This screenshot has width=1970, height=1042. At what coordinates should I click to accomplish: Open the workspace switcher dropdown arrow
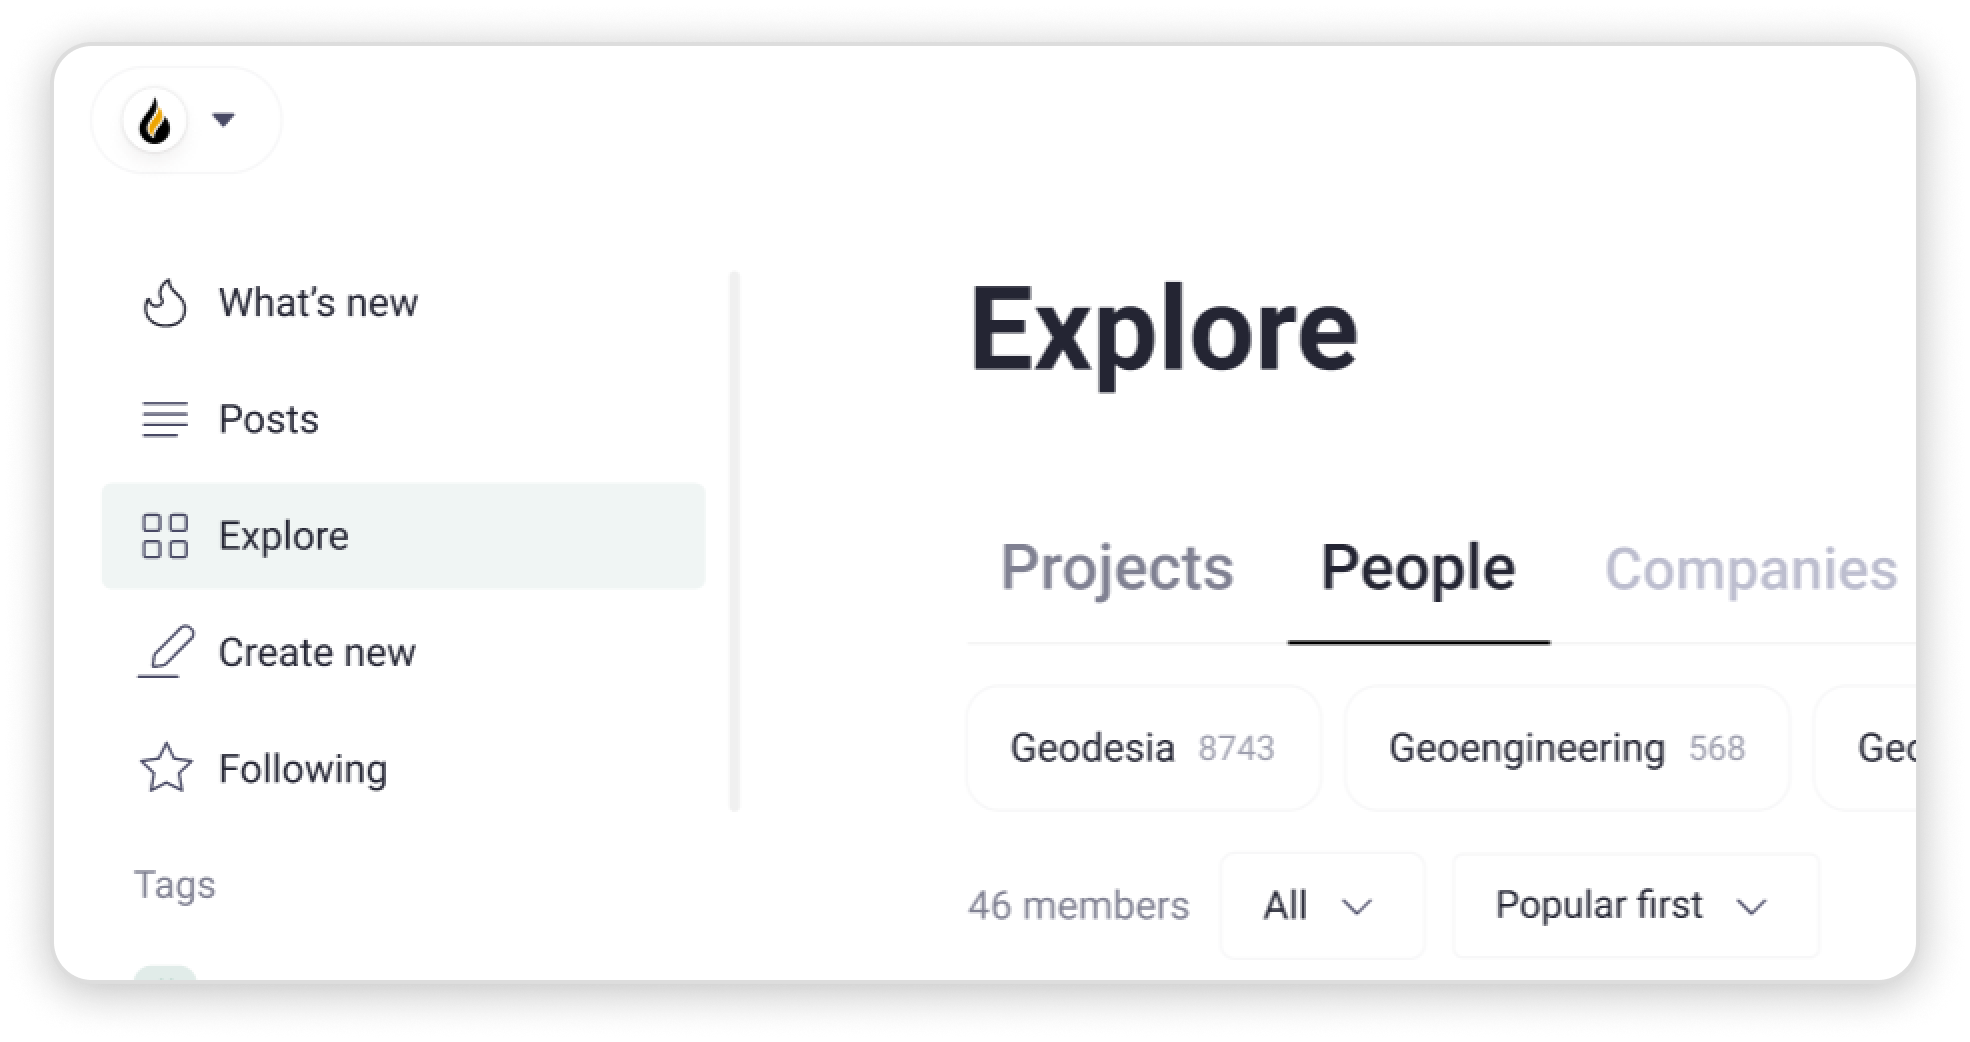pyautogui.click(x=224, y=120)
